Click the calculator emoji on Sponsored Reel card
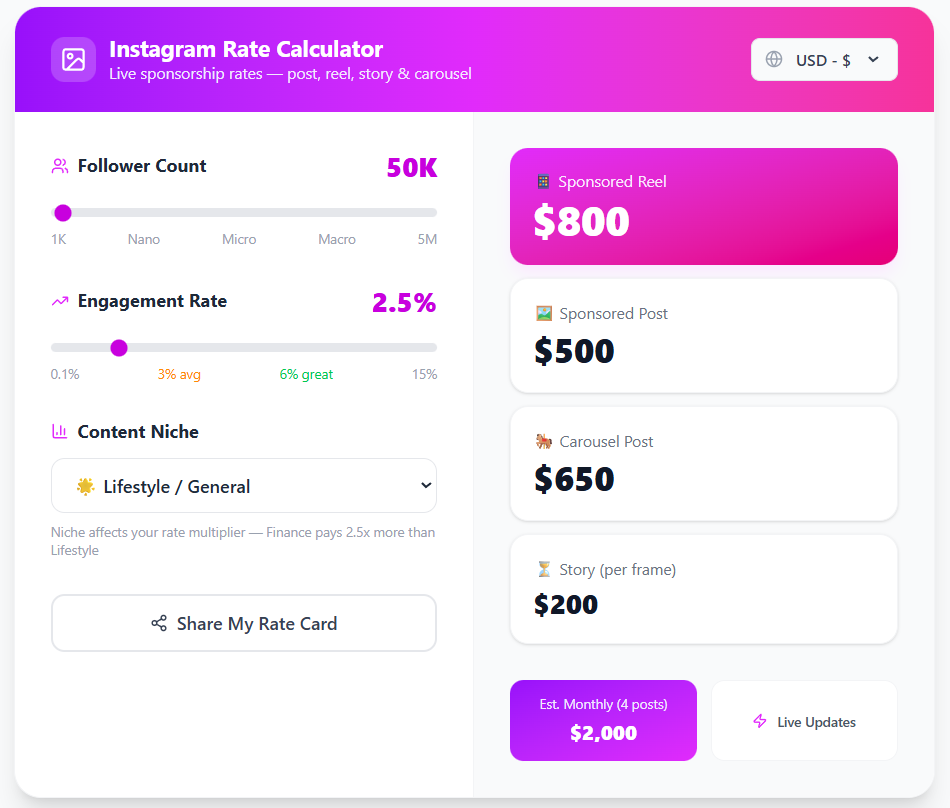Screen dimensions: 950x808 (542, 182)
